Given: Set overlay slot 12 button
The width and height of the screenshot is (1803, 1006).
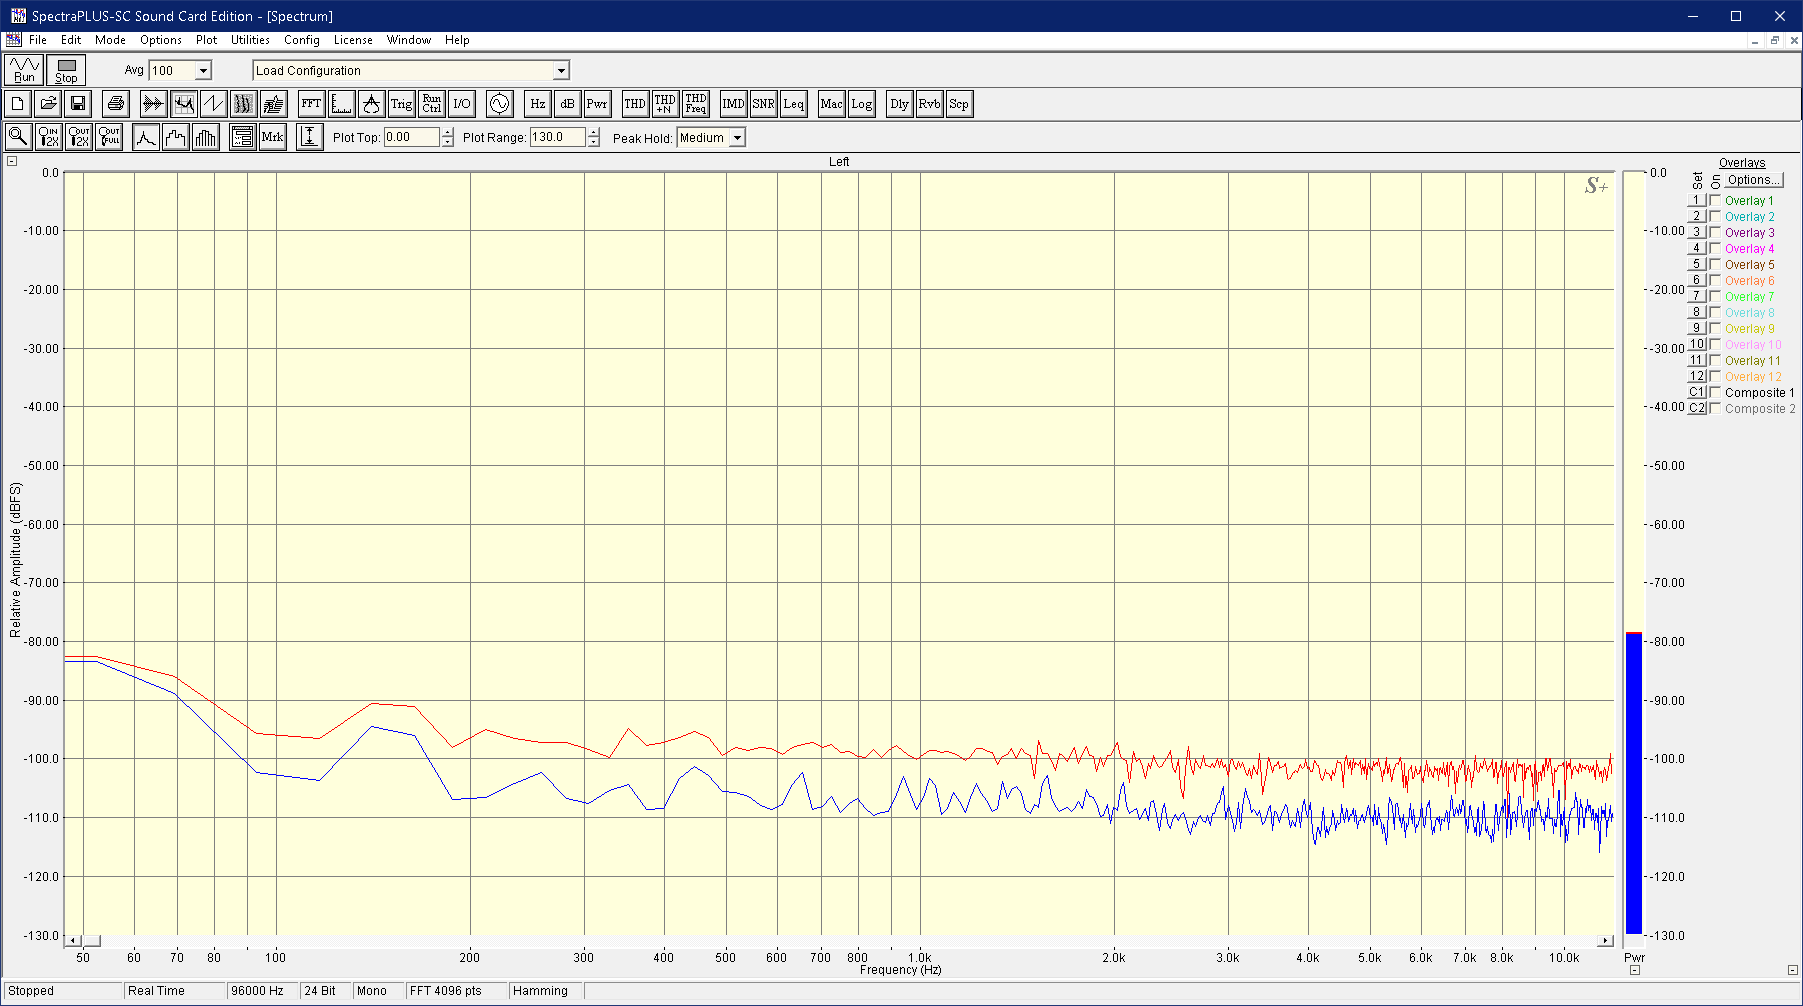Looking at the screenshot, I should (x=1696, y=377).
